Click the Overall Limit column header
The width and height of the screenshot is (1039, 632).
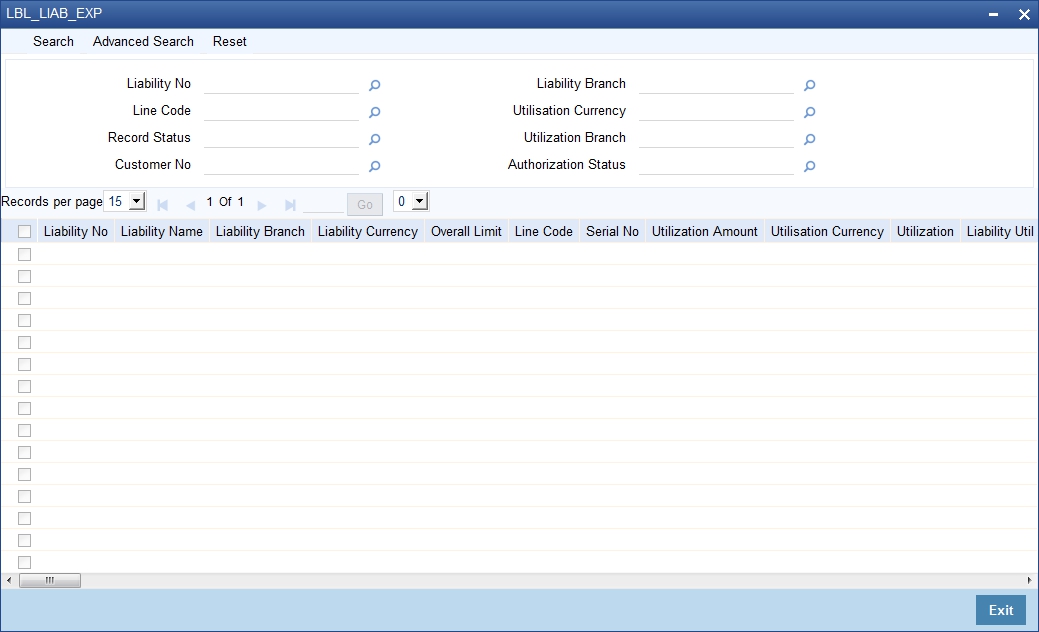point(466,231)
